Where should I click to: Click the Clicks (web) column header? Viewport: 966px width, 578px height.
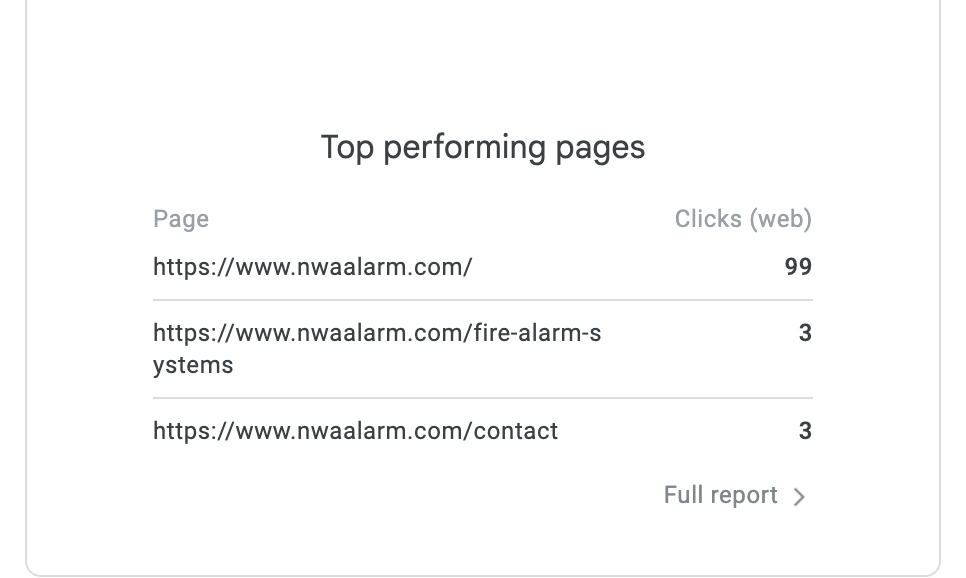point(743,219)
